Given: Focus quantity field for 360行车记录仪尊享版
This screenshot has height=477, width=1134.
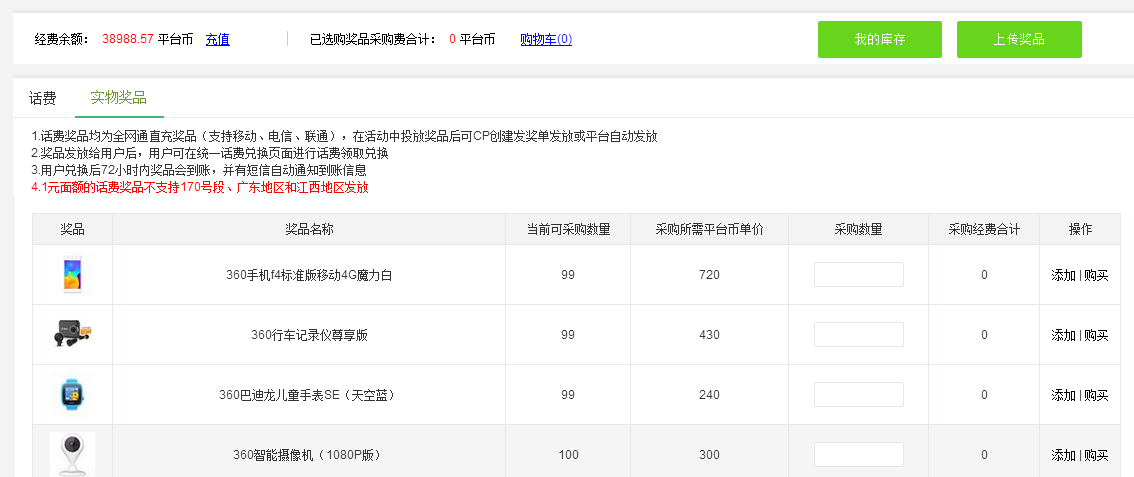Looking at the screenshot, I should (858, 335).
